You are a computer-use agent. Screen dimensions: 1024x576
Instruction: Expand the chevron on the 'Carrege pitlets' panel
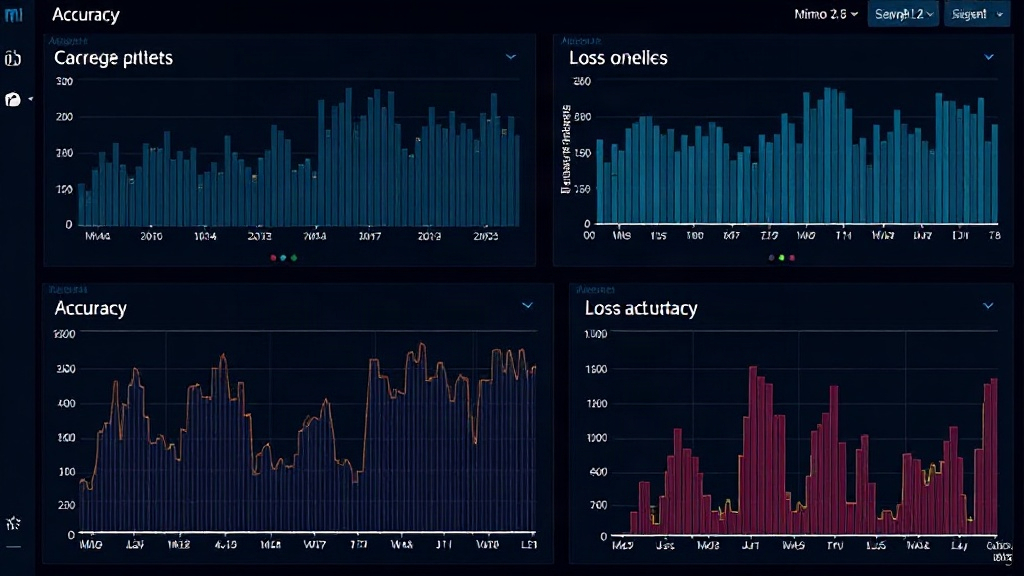511,57
